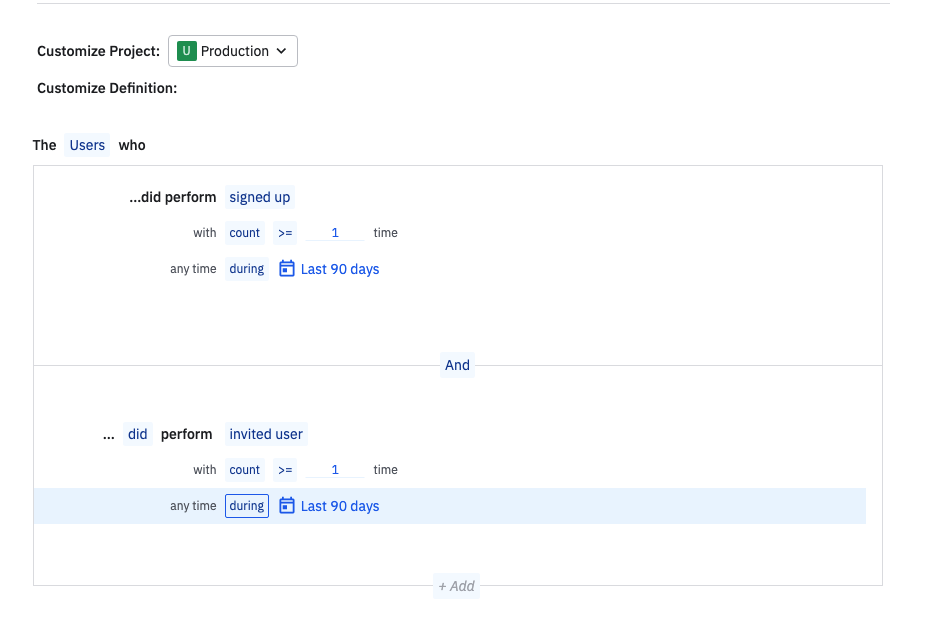Edit count value field for invited user
The height and width of the screenshot is (620, 927).
tap(335, 470)
